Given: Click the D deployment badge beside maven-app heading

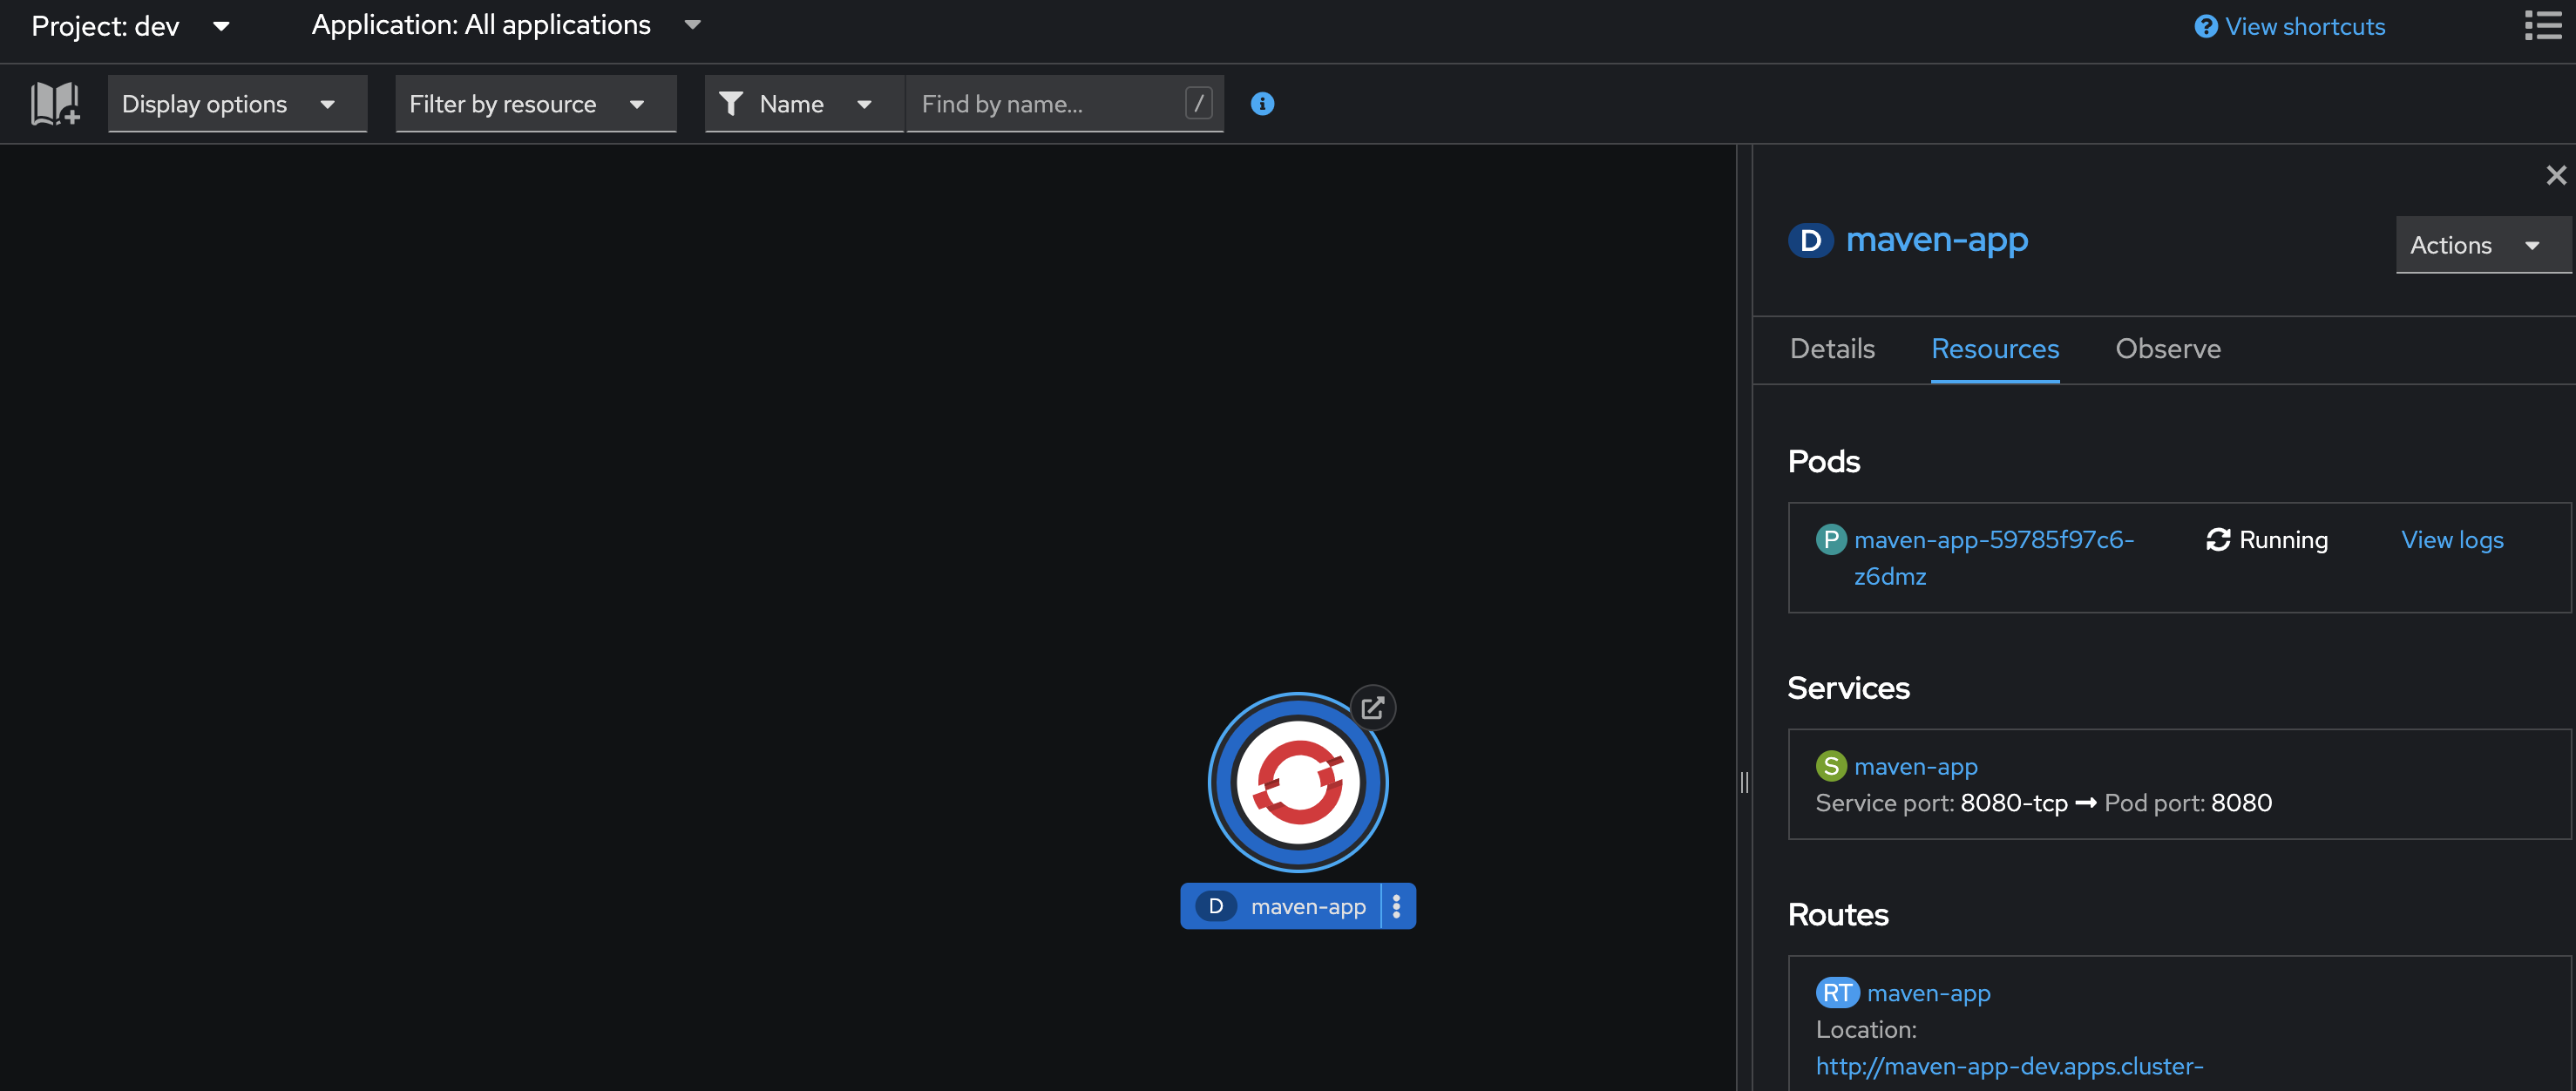Looking at the screenshot, I should 1810,239.
